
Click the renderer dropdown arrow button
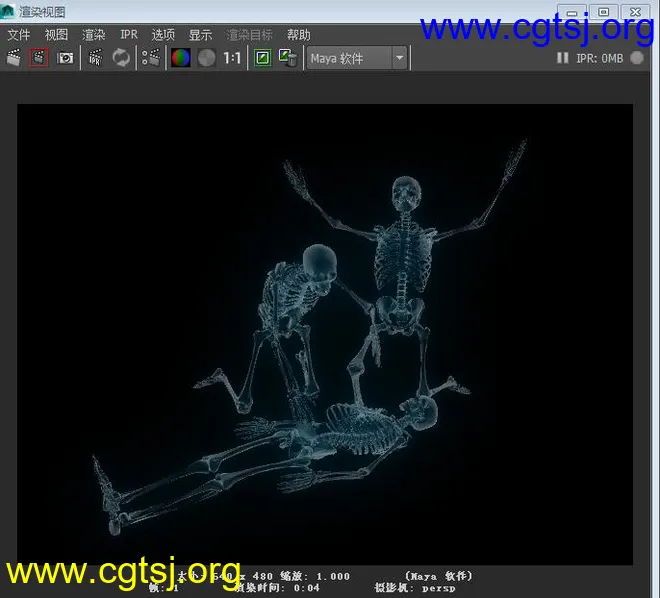coord(399,58)
